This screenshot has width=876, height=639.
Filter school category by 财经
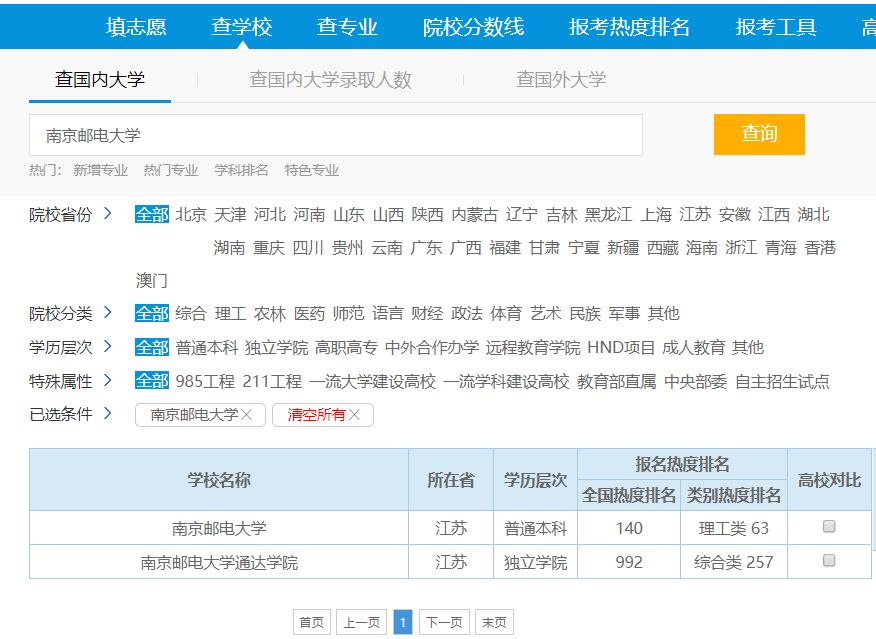coord(427,313)
